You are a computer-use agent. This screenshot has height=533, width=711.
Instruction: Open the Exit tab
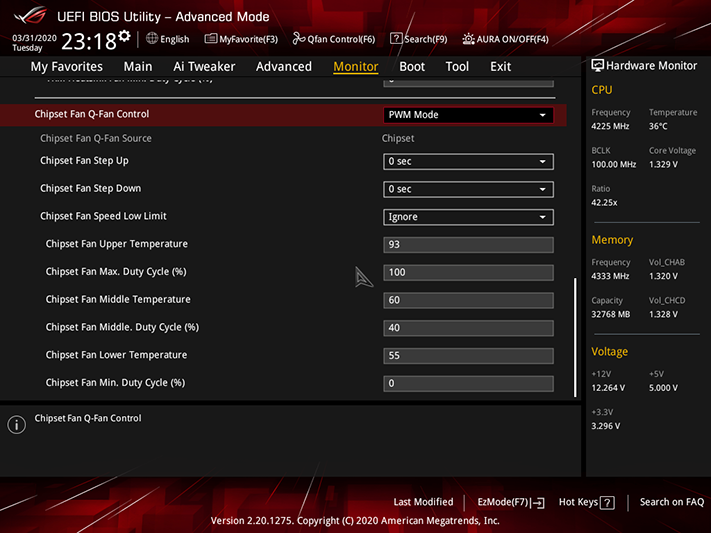pyautogui.click(x=500, y=67)
